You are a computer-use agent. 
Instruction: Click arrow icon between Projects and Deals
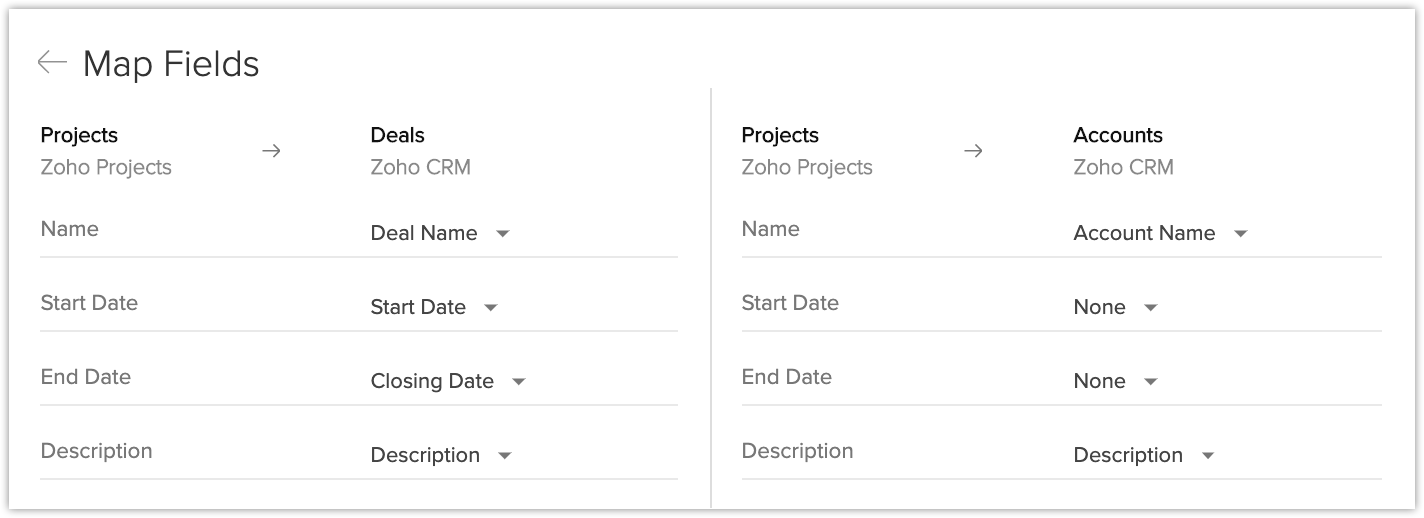271,151
